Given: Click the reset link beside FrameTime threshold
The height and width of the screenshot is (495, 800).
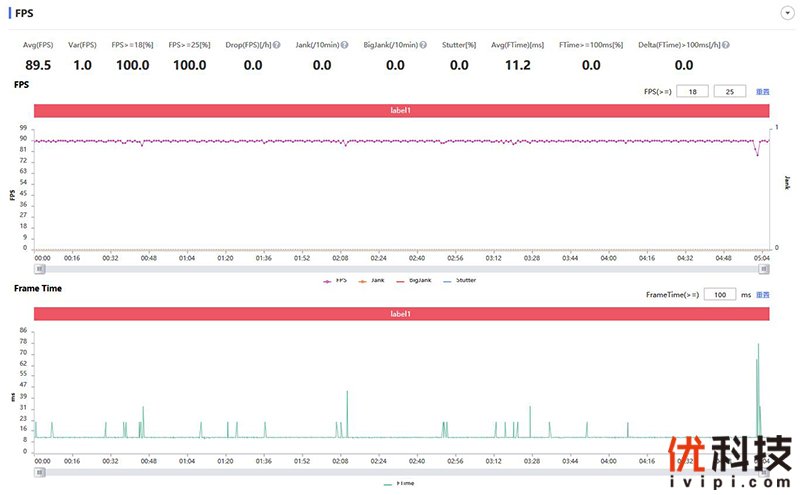Looking at the screenshot, I should pyautogui.click(x=762, y=295).
